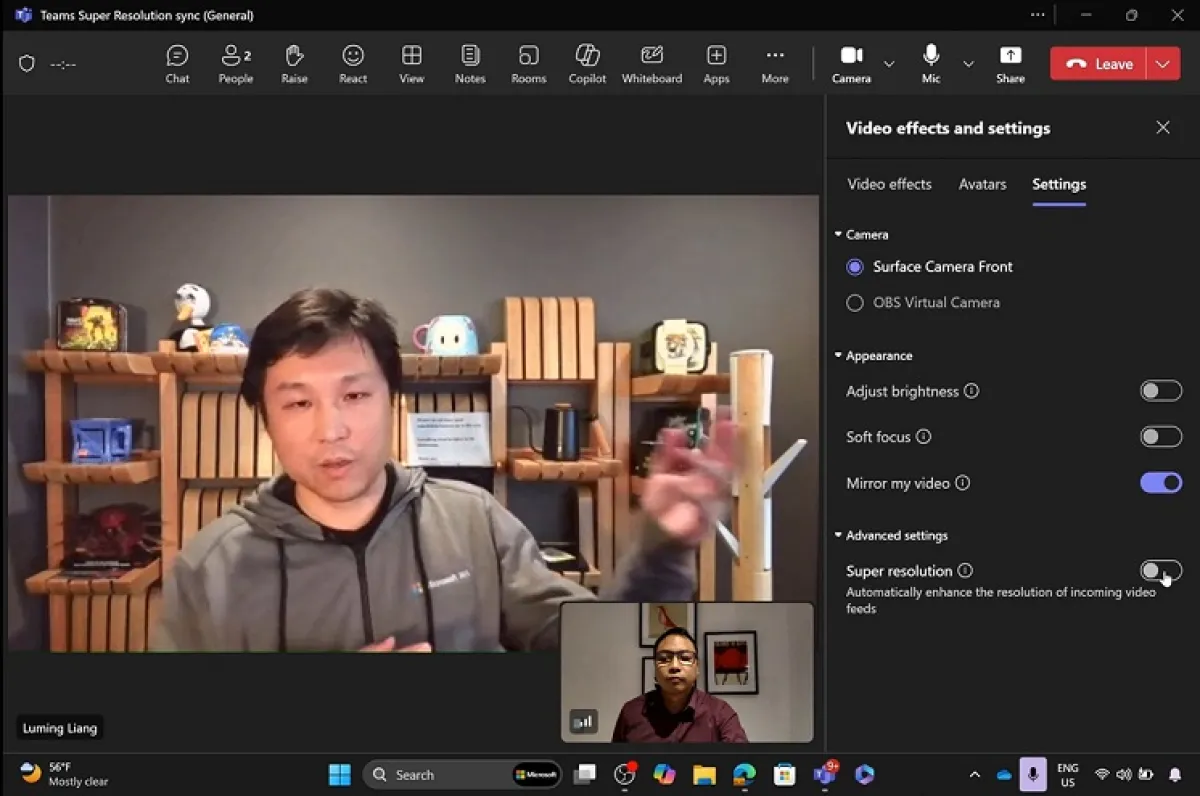The width and height of the screenshot is (1200, 796).
Task: Select OBS Virtual Camera
Action: (x=855, y=302)
